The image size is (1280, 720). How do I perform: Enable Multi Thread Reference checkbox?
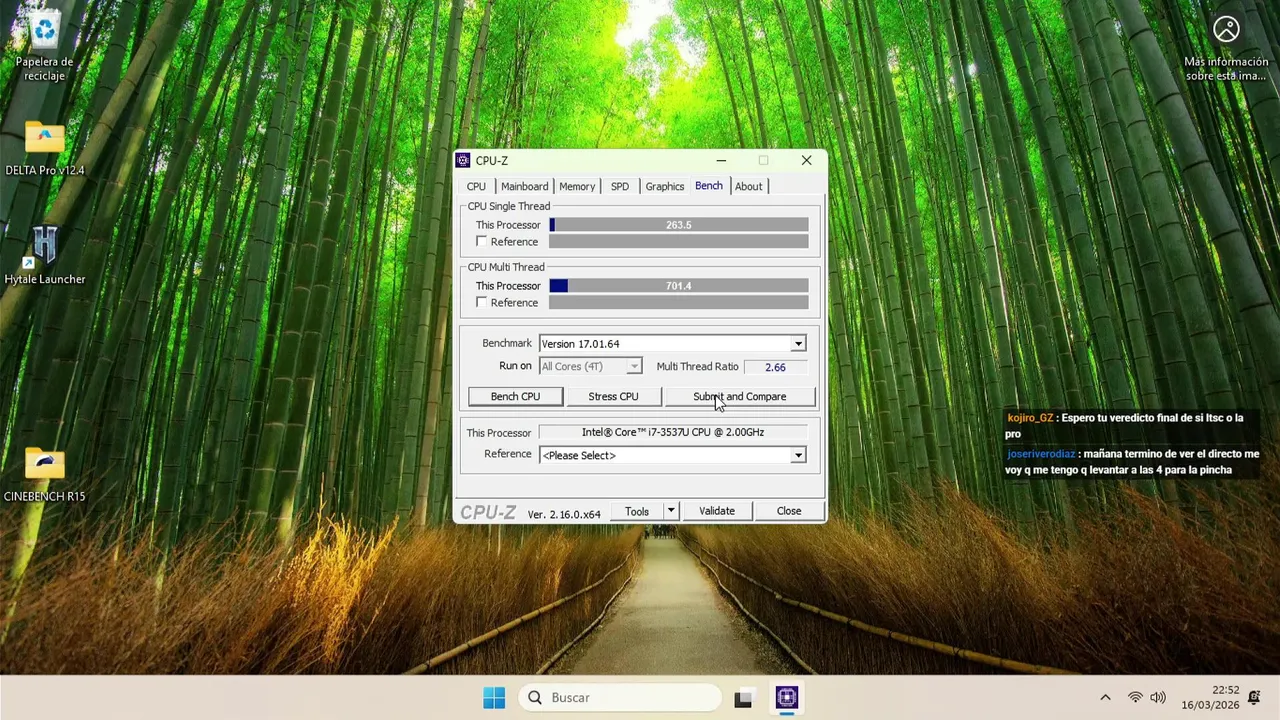coord(482,303)
